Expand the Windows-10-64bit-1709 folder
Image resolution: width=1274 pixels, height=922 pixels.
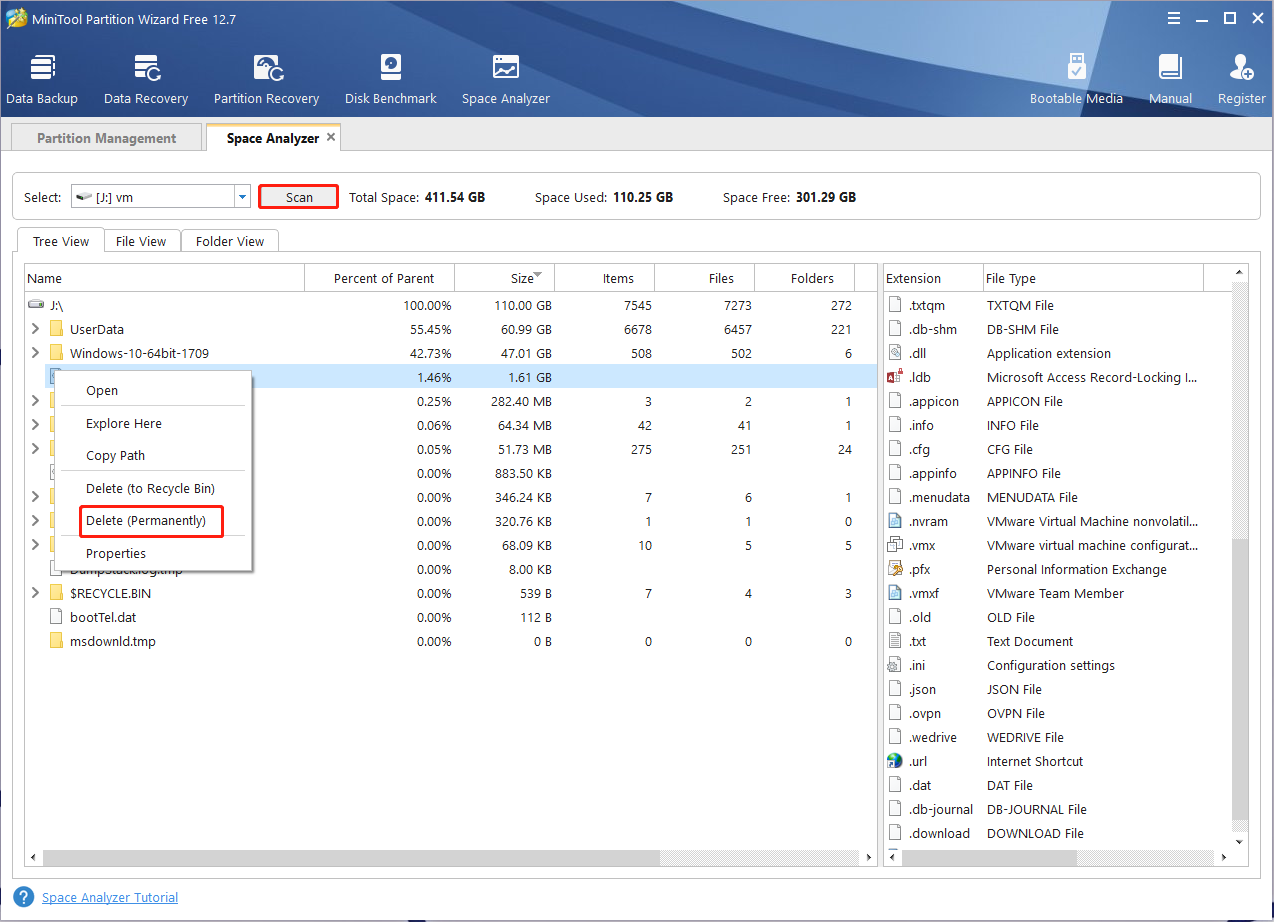tap(35, 352)
